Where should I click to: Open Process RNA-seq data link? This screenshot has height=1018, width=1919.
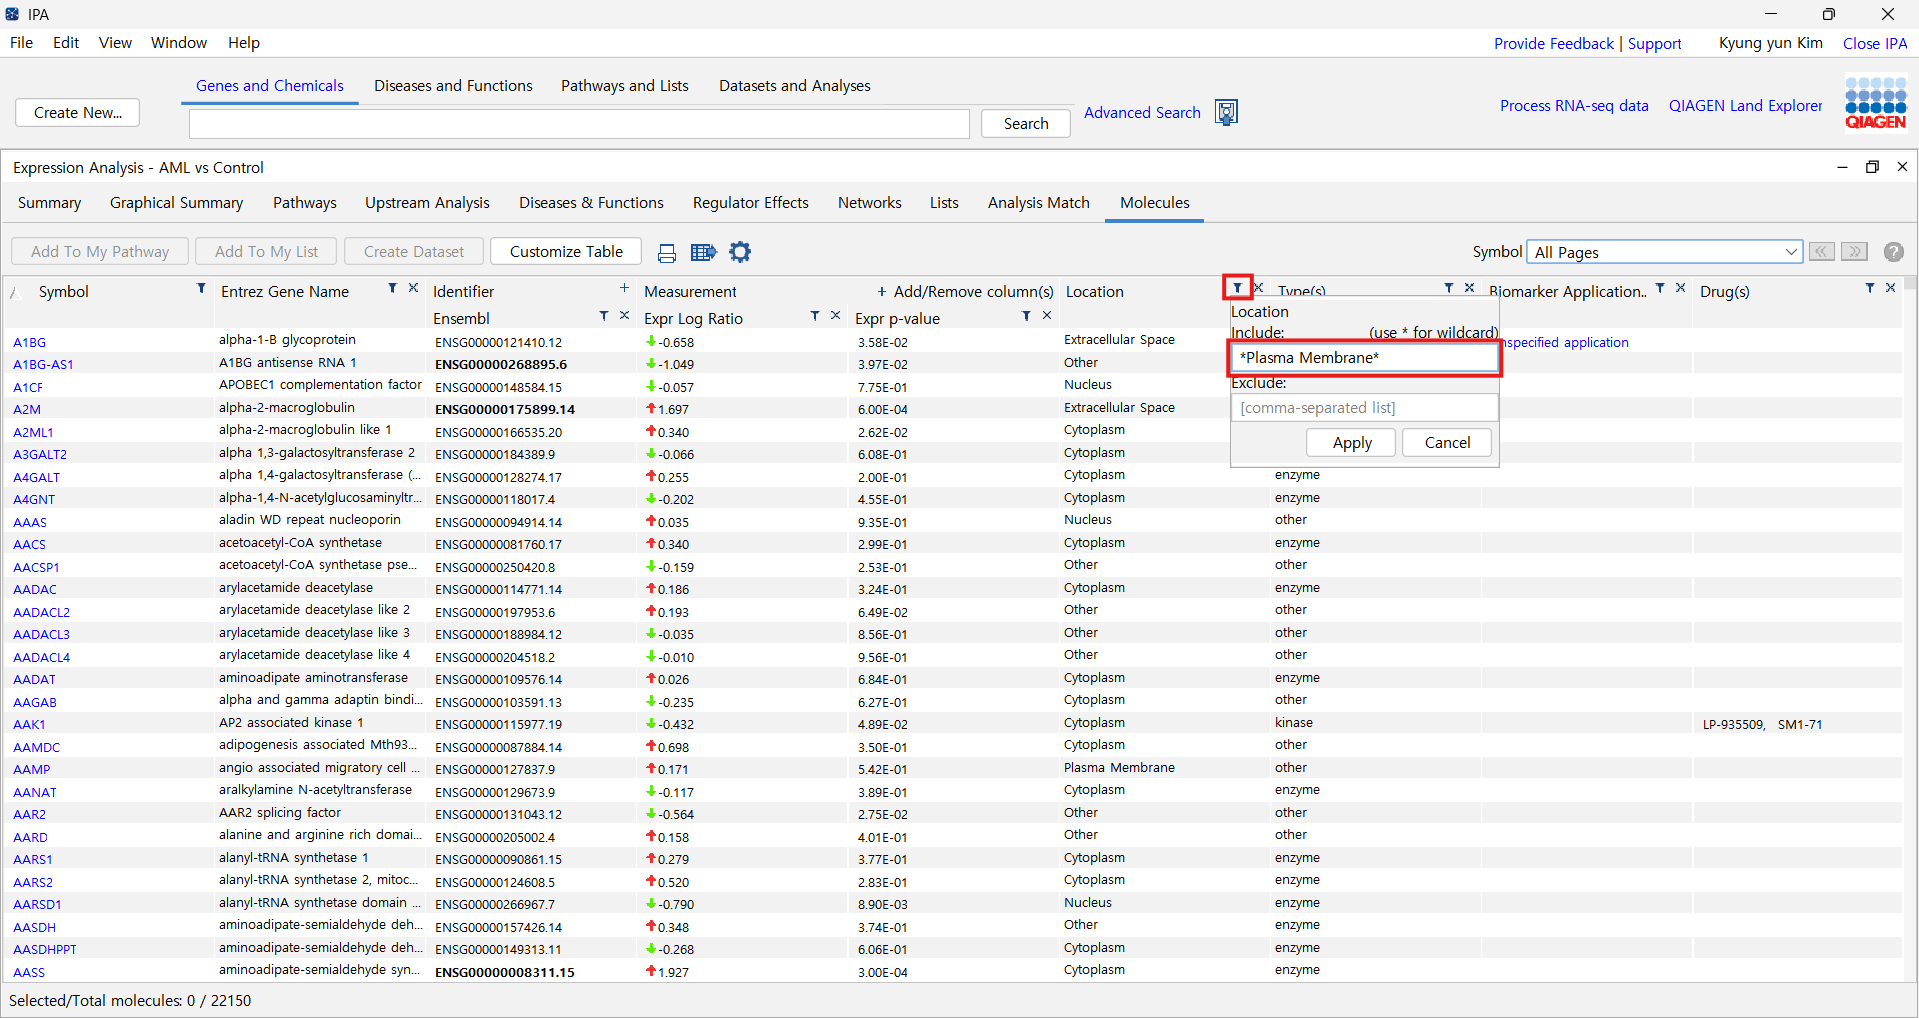(1574, 105)
